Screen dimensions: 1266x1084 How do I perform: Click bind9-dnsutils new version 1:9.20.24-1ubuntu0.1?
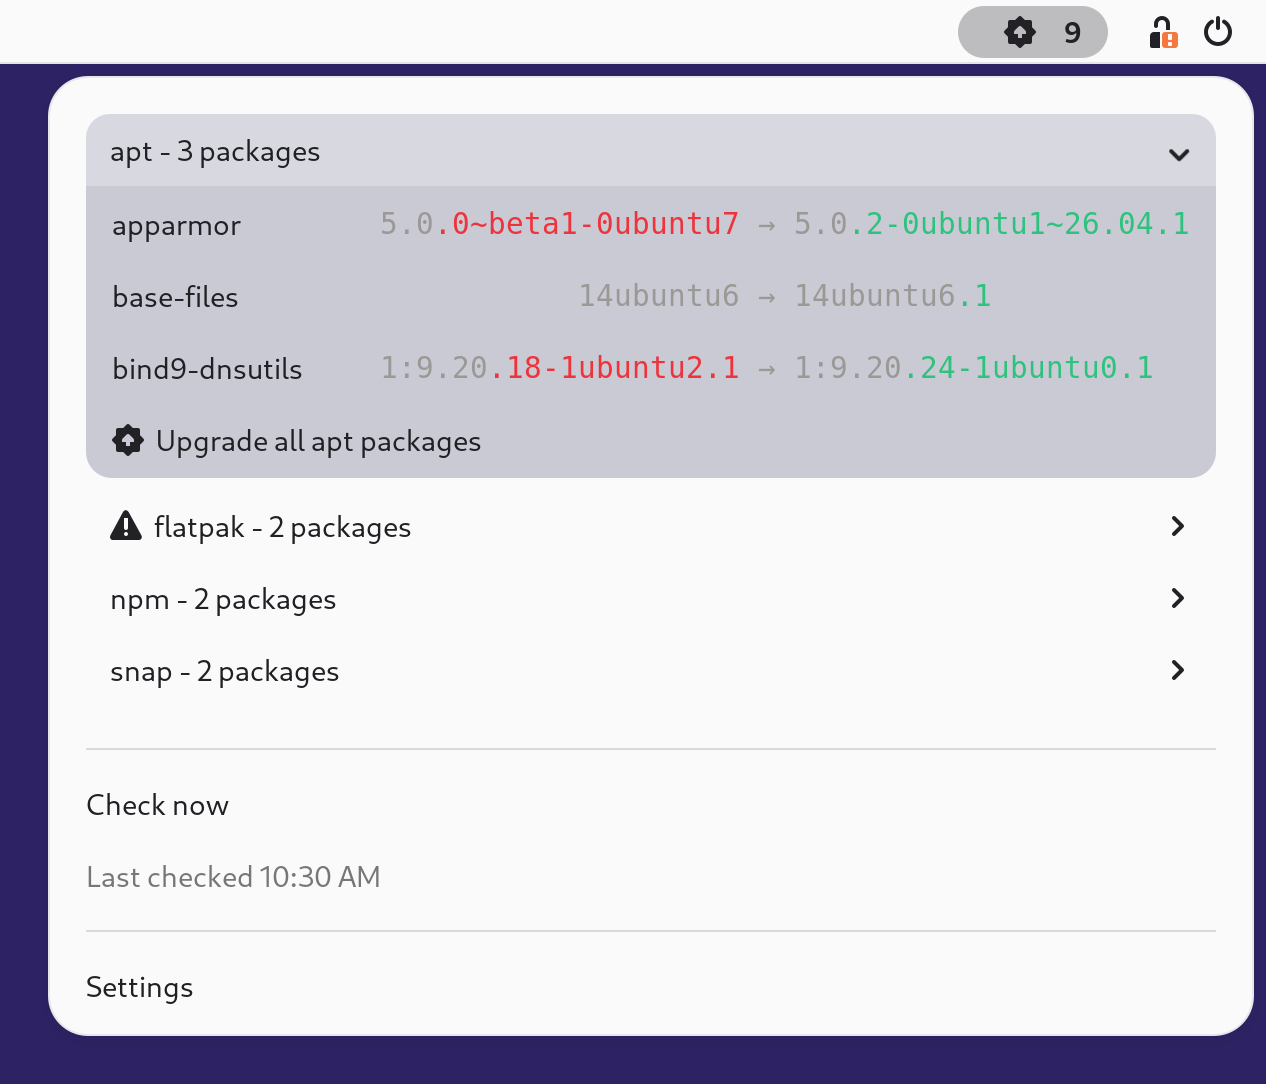point(973,368)
